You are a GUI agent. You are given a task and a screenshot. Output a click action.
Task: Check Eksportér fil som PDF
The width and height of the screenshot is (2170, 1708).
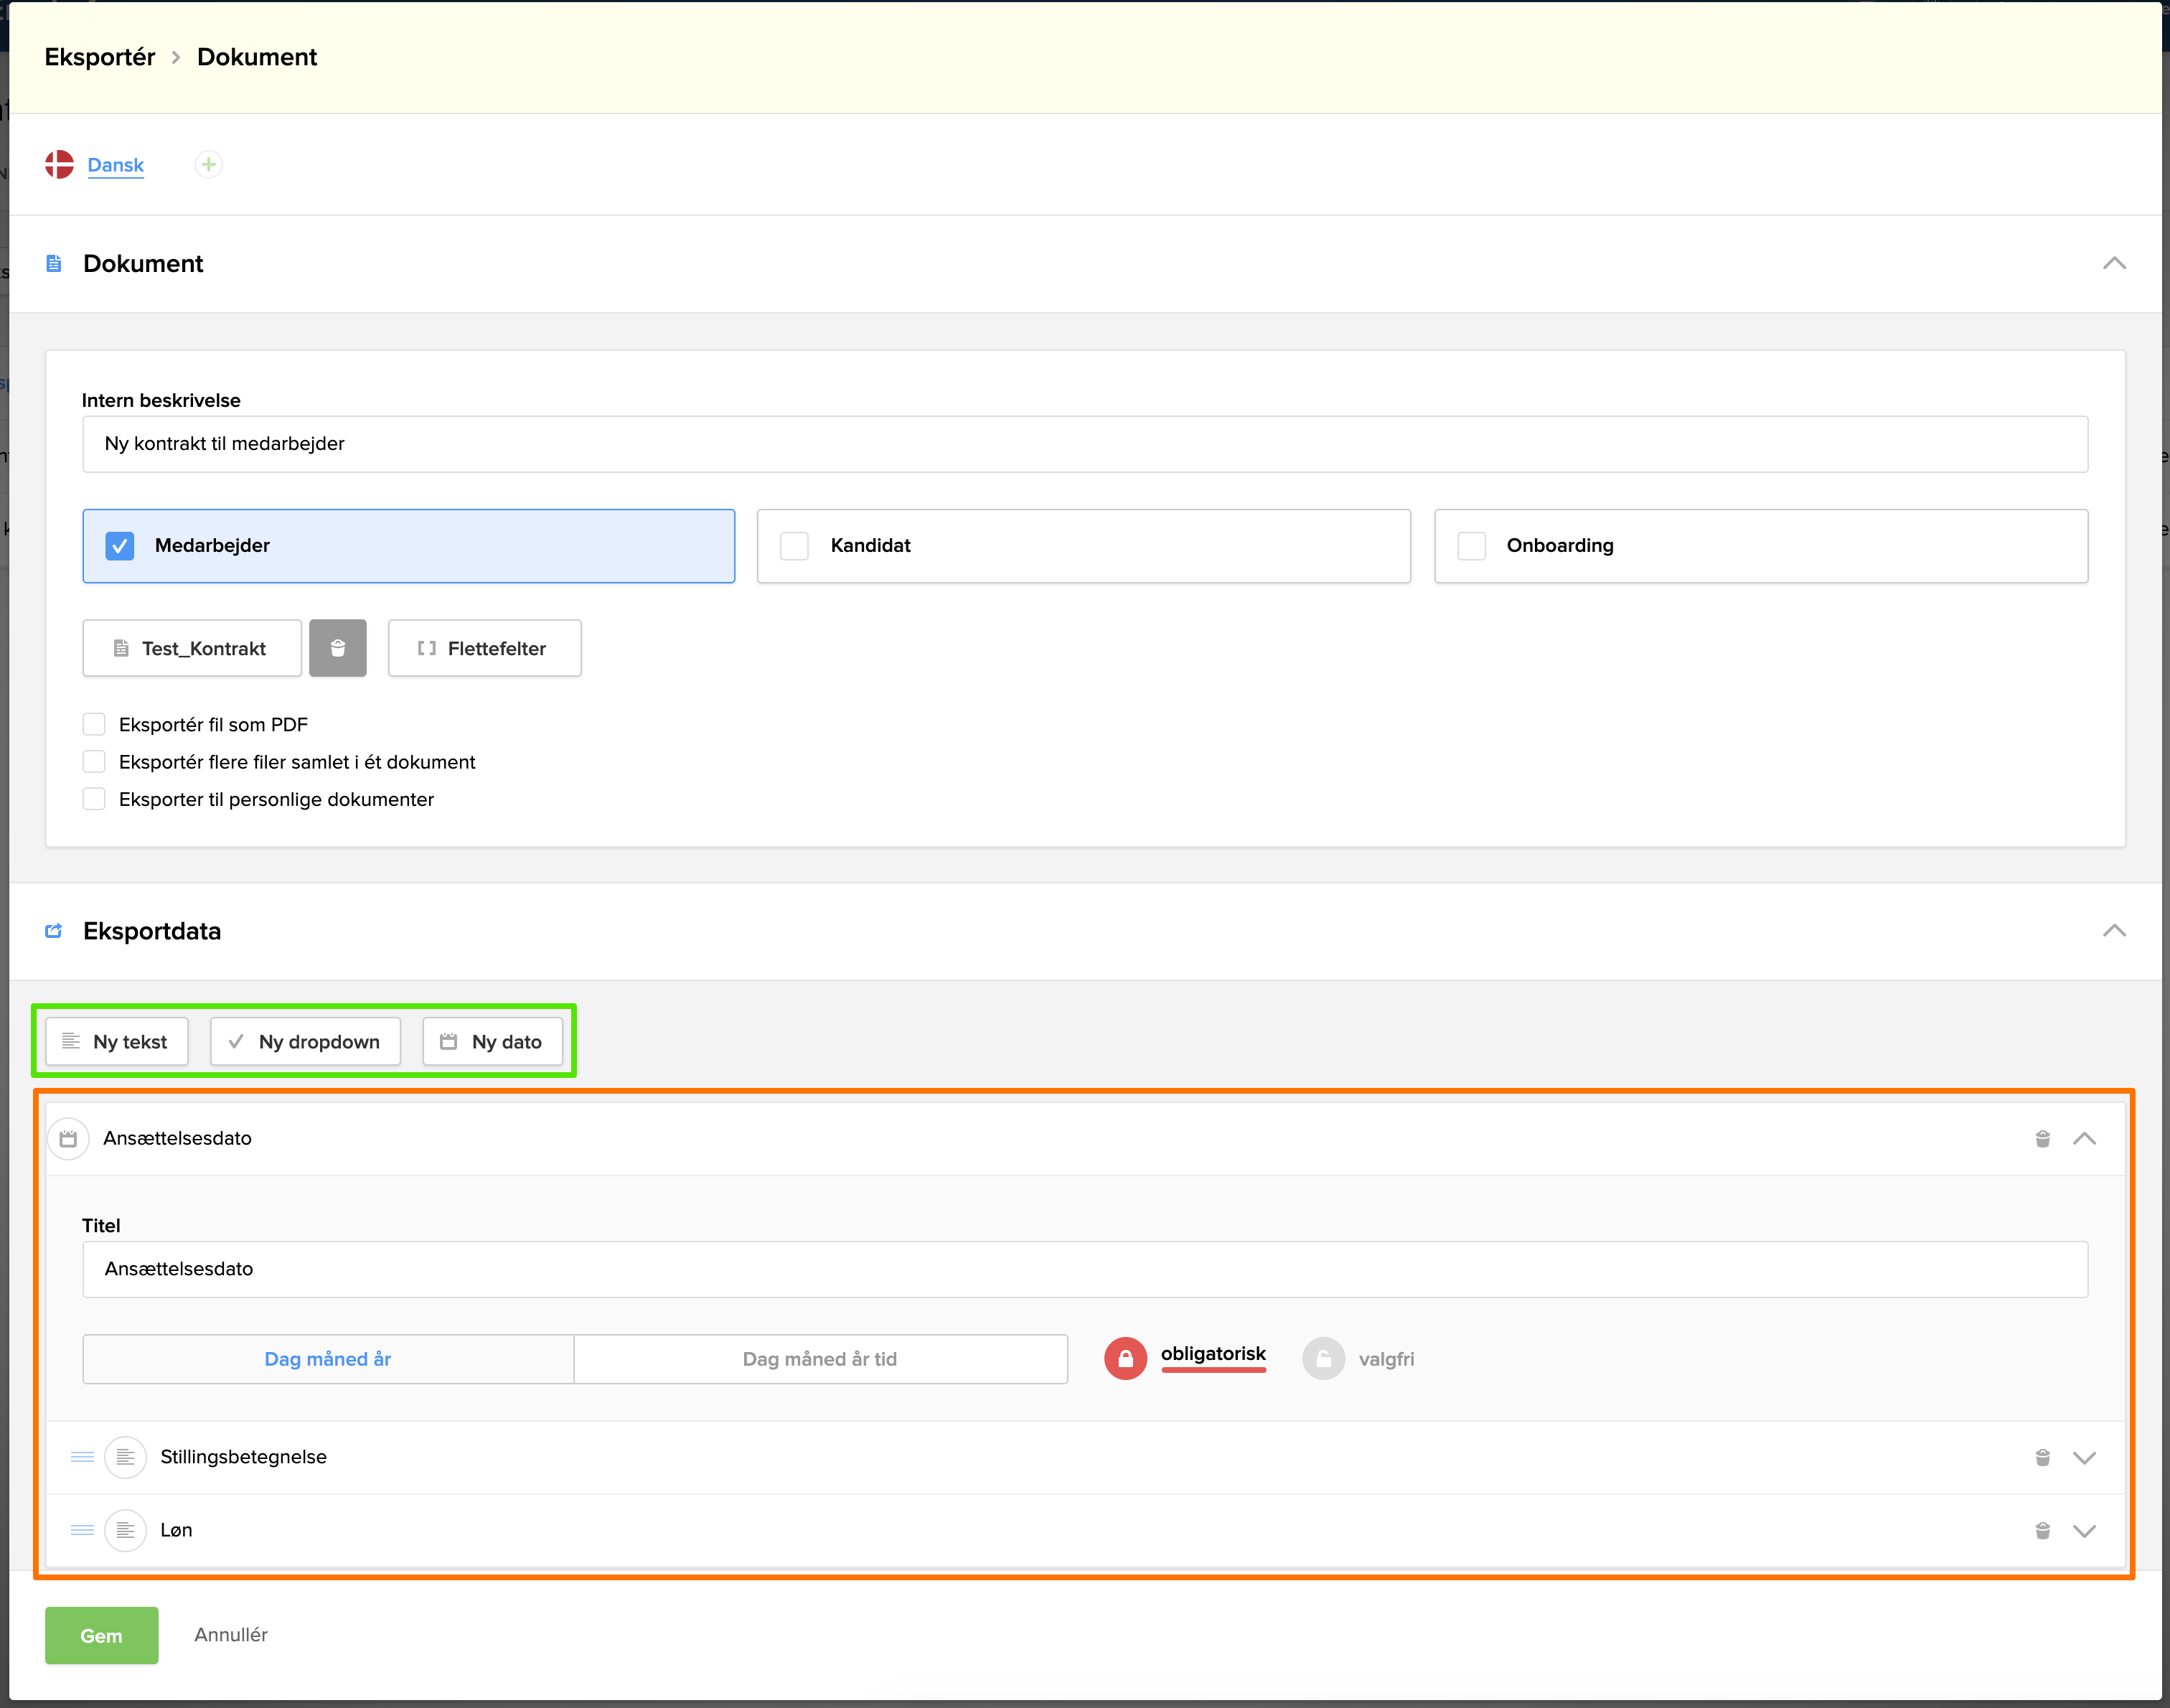(x=94, y=724)
